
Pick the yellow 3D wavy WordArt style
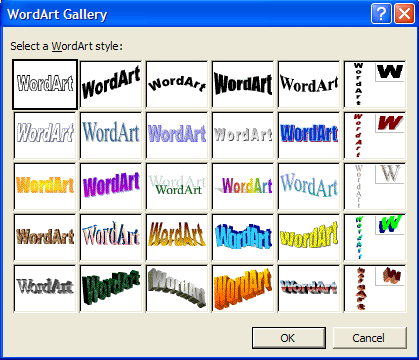309,237
